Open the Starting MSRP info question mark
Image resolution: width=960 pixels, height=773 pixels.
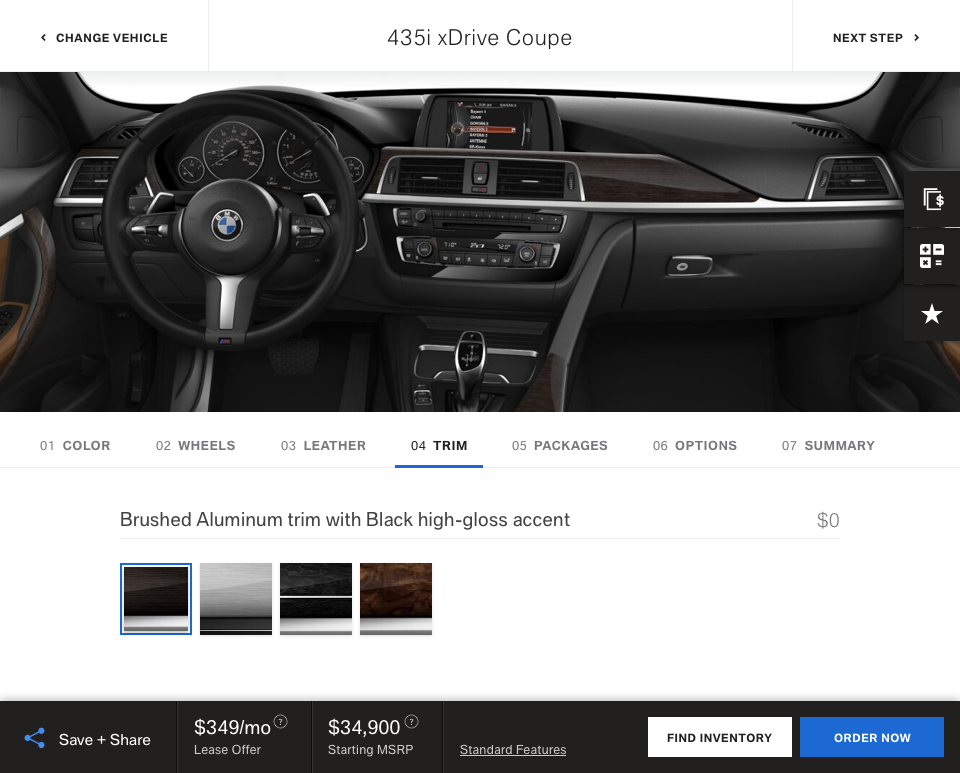click(x=411, y=722)
